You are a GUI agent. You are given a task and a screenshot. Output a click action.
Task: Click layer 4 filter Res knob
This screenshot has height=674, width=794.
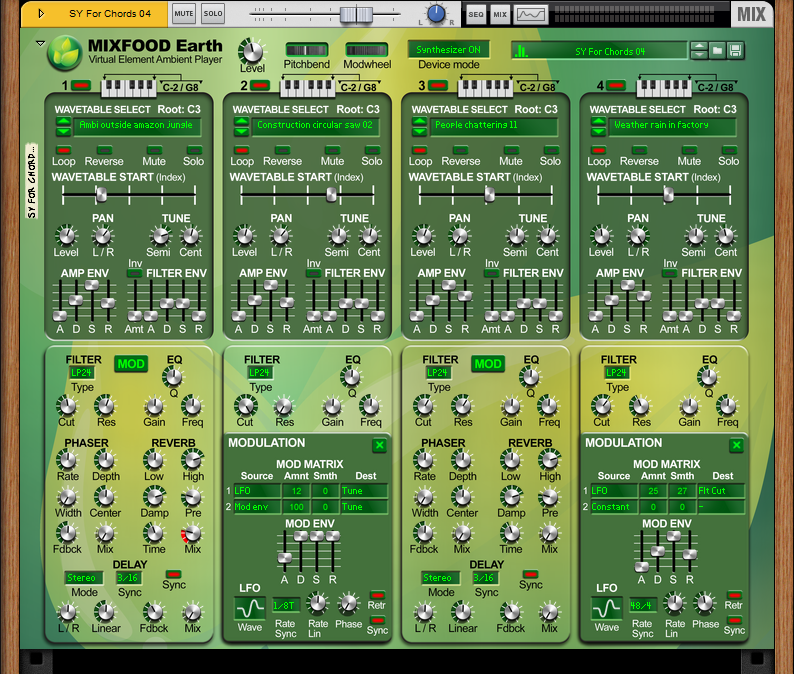pyautogui.click(x=640, y=406)
